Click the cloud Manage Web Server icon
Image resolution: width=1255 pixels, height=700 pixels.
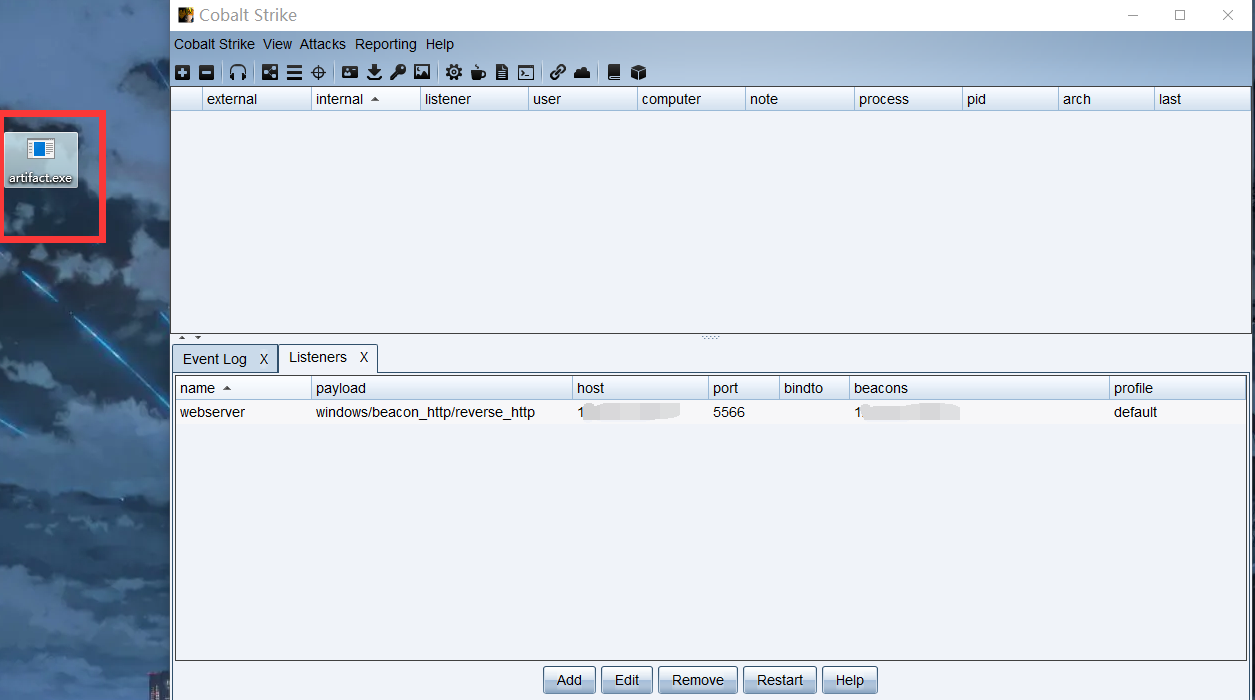582,73
